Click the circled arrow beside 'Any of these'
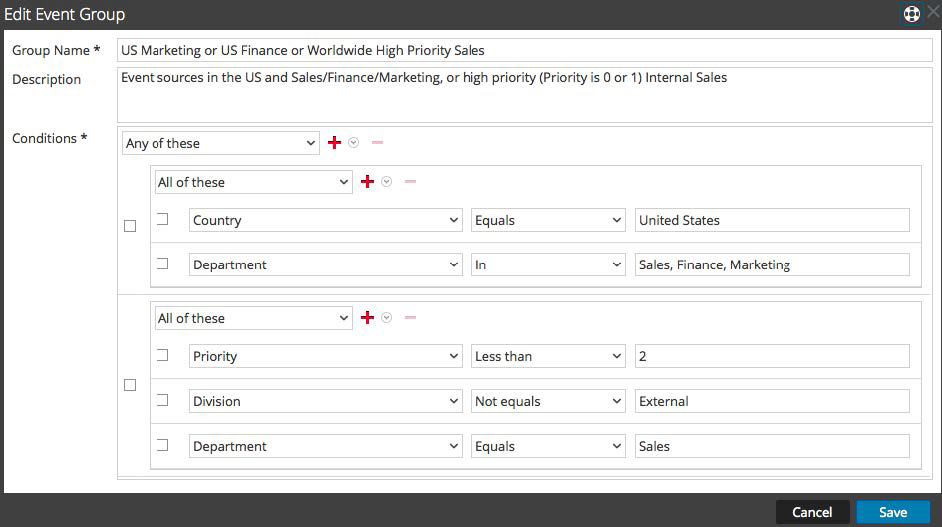This screenshot has width=942, height=527. pyautogui.click(x=354, y=143)
